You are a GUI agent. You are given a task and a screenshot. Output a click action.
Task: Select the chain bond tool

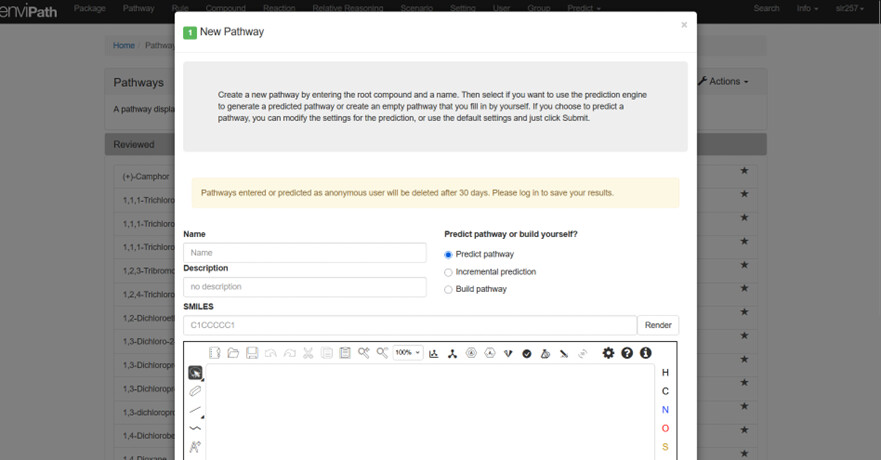click(x=195, y=429)
